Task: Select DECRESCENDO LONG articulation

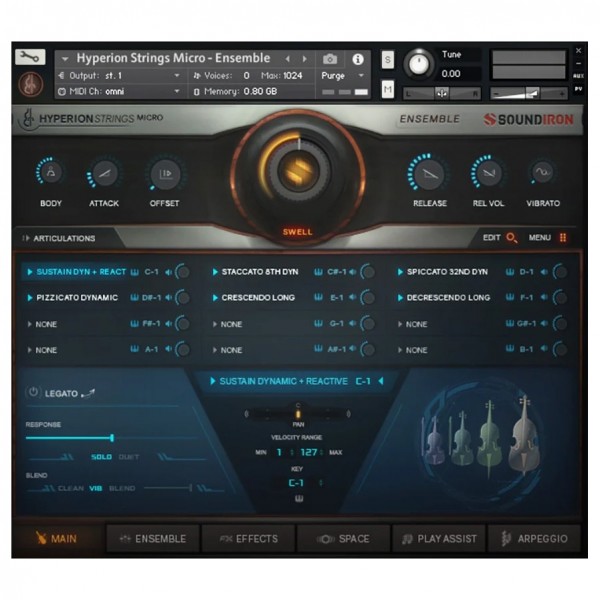Action: (448, 297)
